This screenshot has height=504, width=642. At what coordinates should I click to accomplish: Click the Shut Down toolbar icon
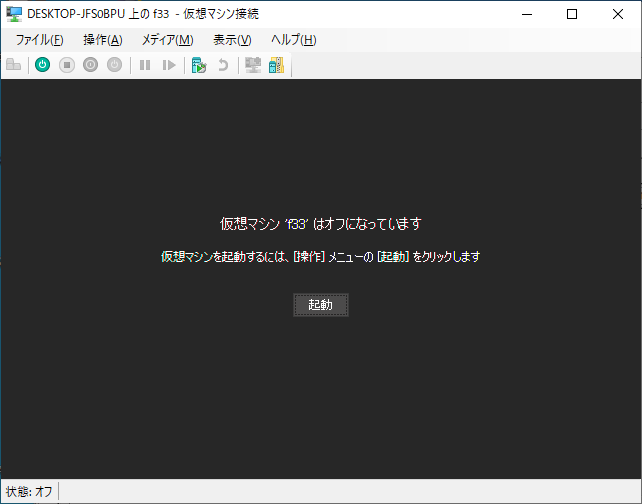click(x=90, y=65)
